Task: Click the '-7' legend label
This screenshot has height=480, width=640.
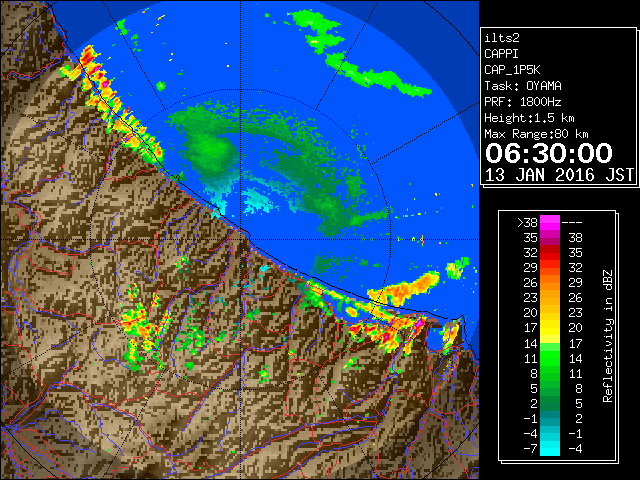Action: click(530, 449)
